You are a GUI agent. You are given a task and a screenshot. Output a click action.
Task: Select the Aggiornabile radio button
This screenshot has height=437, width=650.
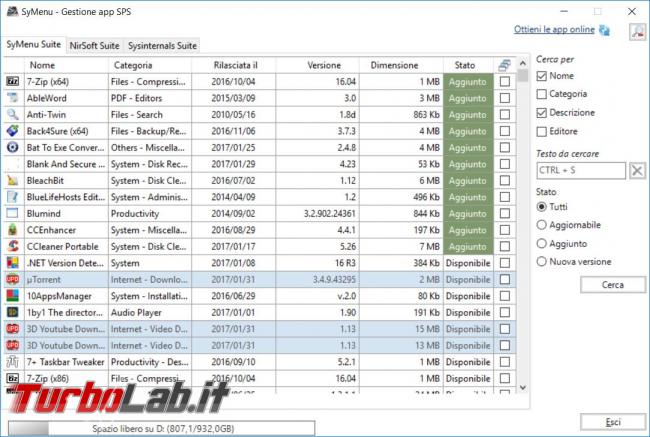tap(541, 225)
